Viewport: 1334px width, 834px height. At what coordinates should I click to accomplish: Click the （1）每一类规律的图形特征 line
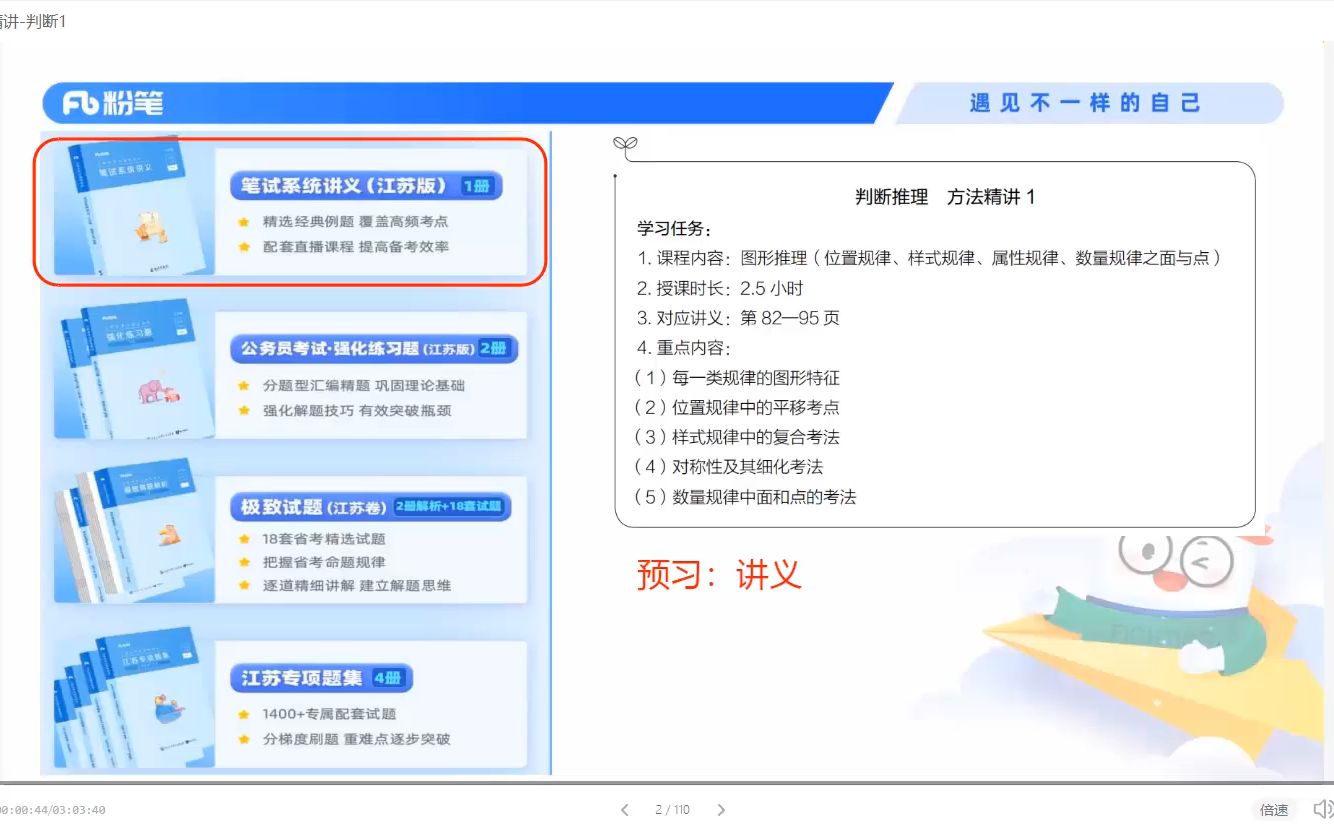click(737, 379)
